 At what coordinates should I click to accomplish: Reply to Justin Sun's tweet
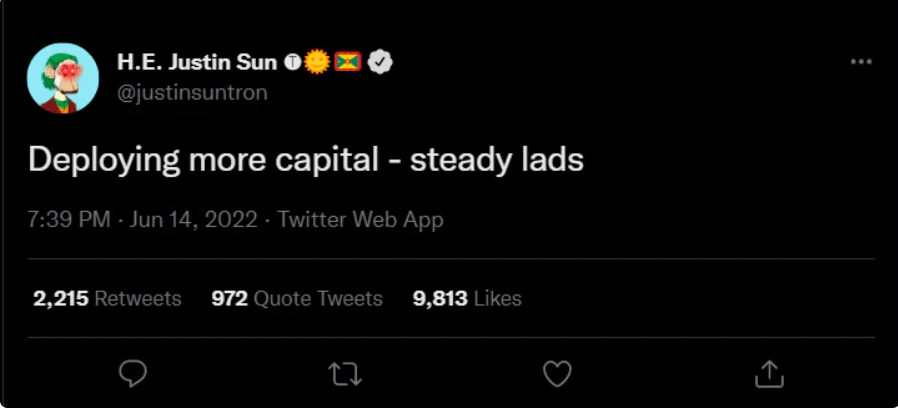[133, 373]
